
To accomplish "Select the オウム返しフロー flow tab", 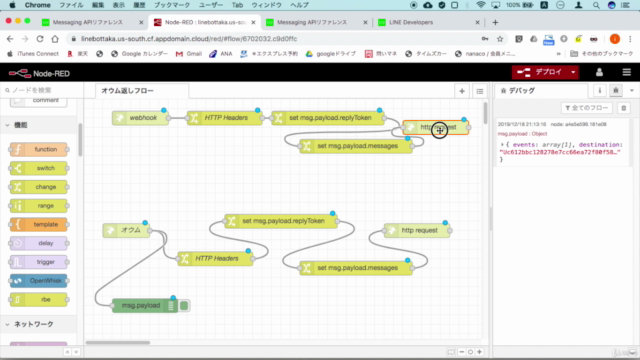I will pyautogui.click(x=141, y=91).
